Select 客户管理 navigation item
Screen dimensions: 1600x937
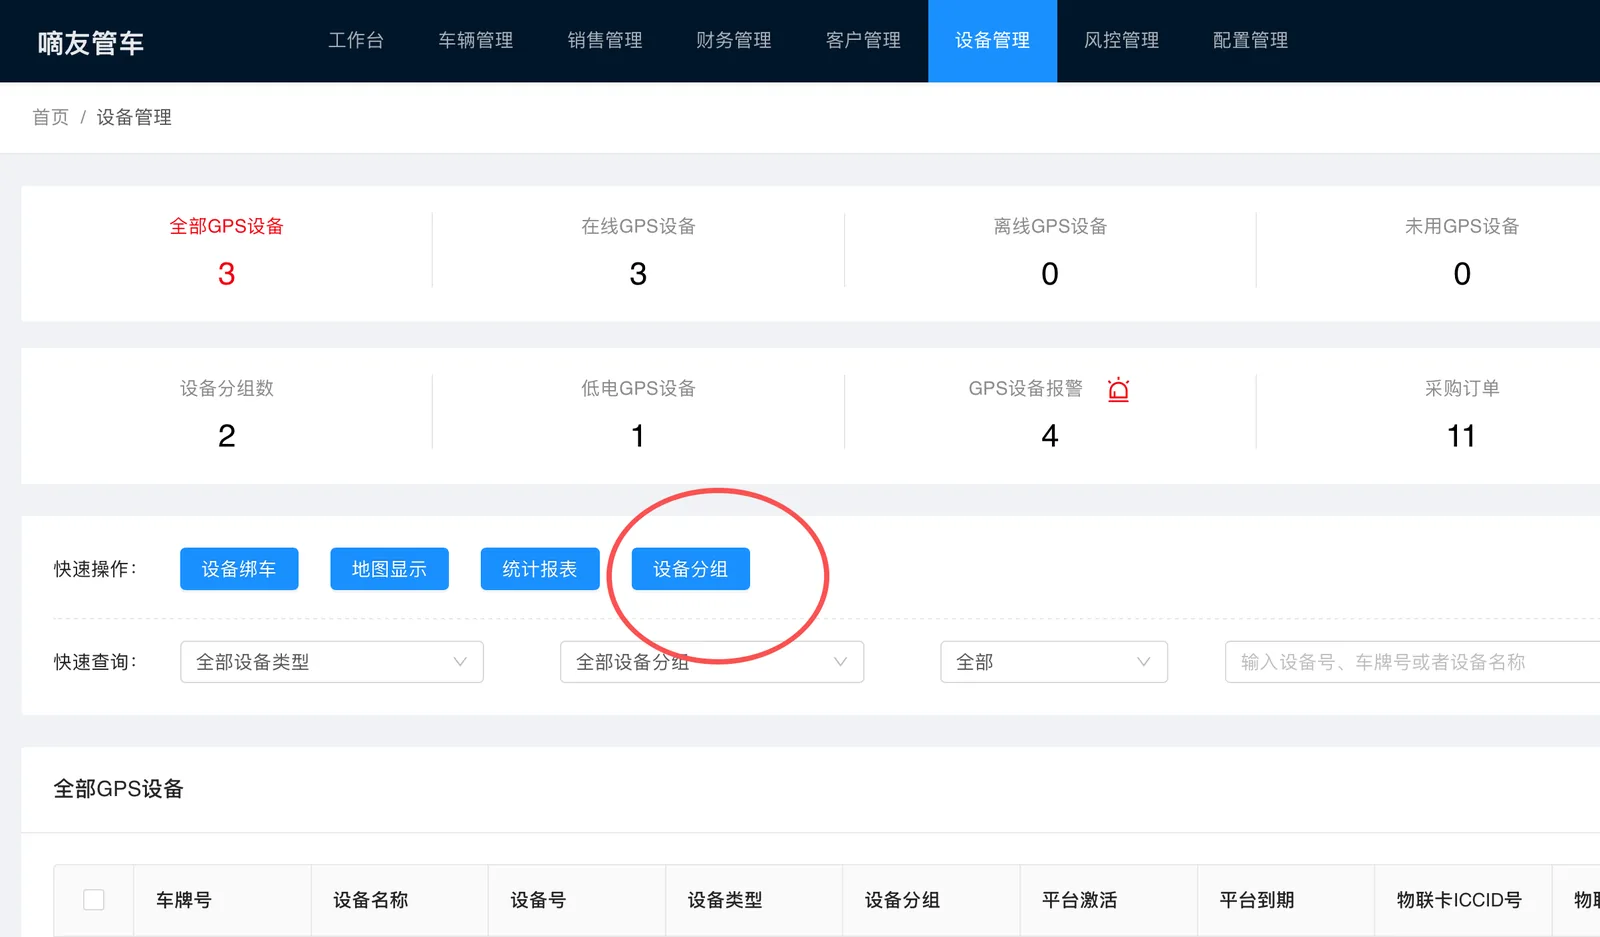click(863, 40)
